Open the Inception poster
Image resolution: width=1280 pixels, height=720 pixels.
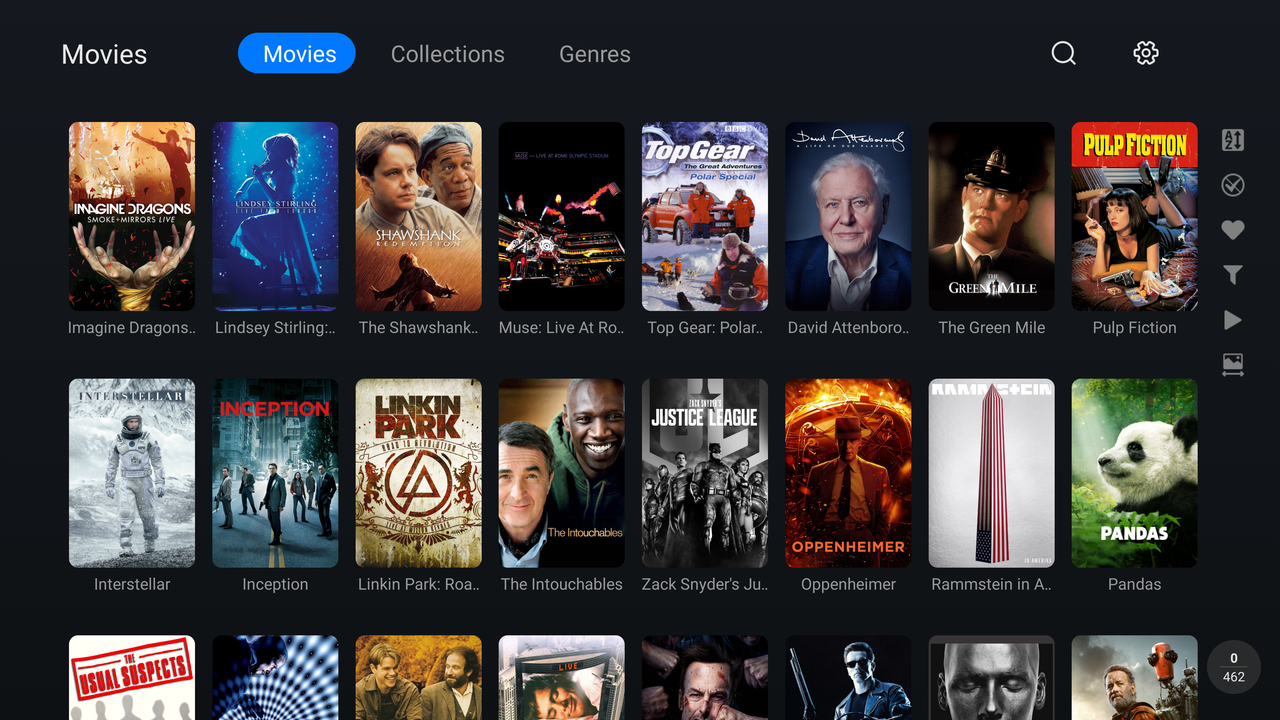tap(275, 473)
